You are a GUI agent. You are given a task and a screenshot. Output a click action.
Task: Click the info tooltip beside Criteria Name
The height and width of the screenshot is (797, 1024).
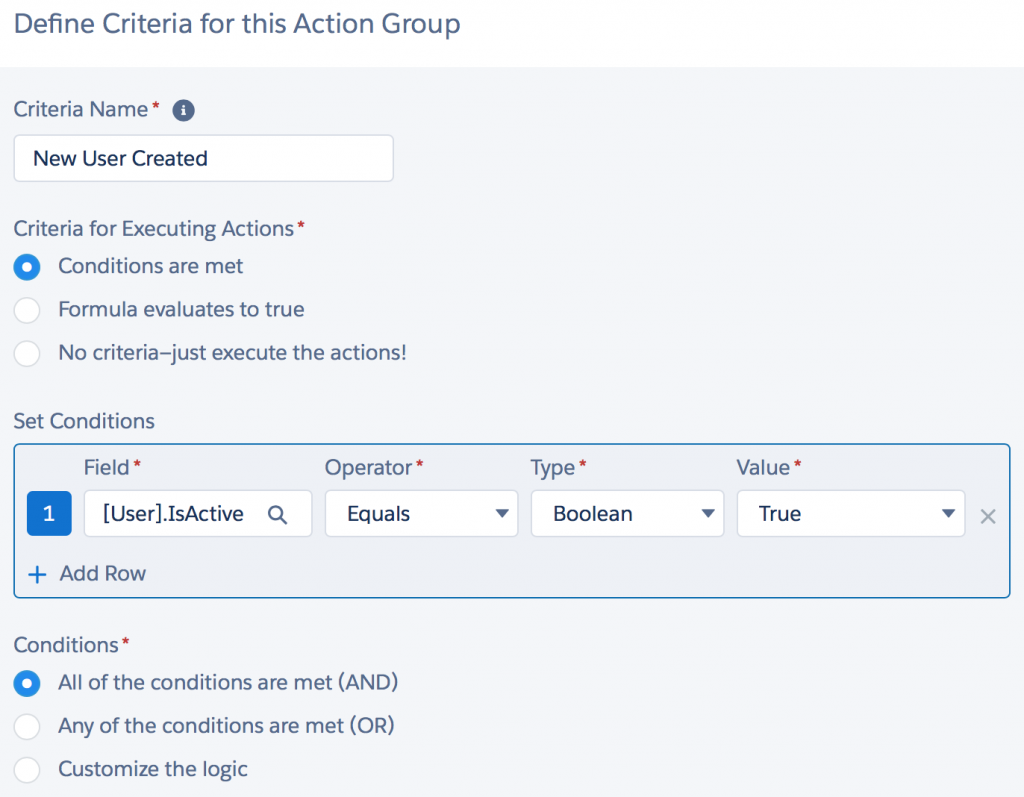pyautogui.click(x=183, y=111)
